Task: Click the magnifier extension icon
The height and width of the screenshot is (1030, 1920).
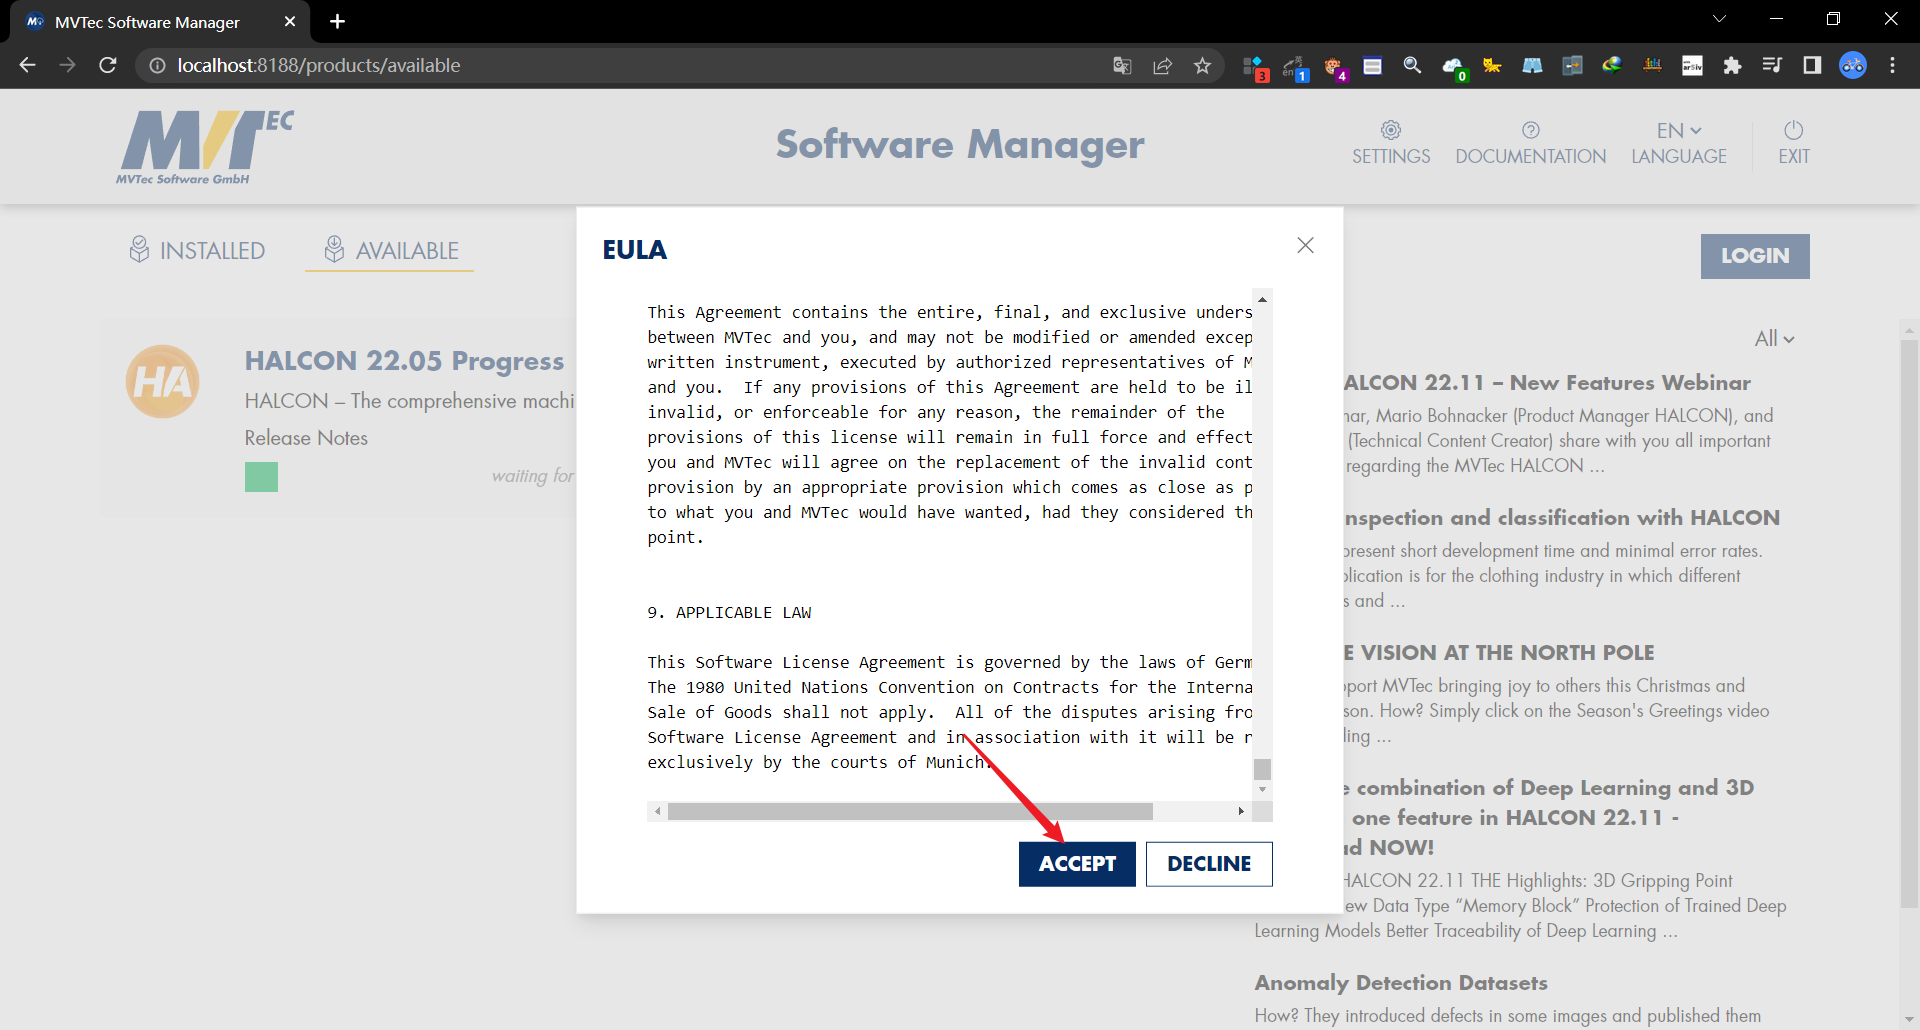Action: tap(1412, 65)
